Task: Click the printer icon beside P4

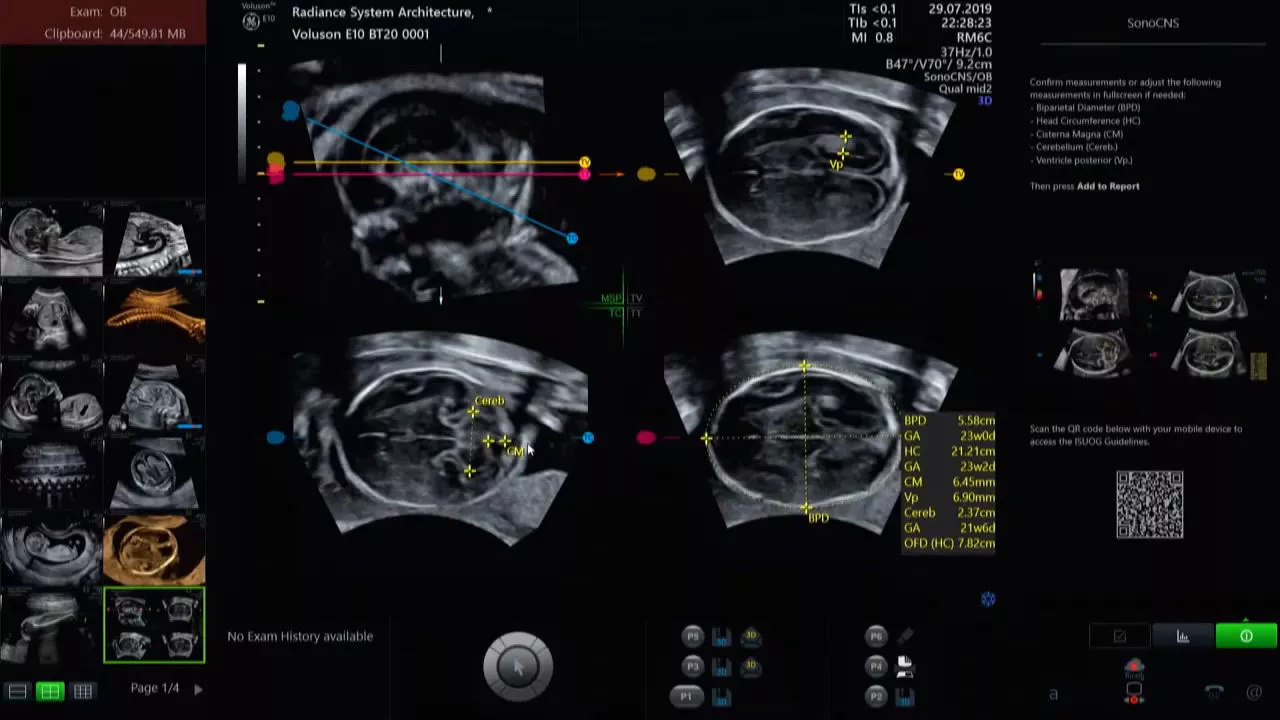Action: click(904, 666)
